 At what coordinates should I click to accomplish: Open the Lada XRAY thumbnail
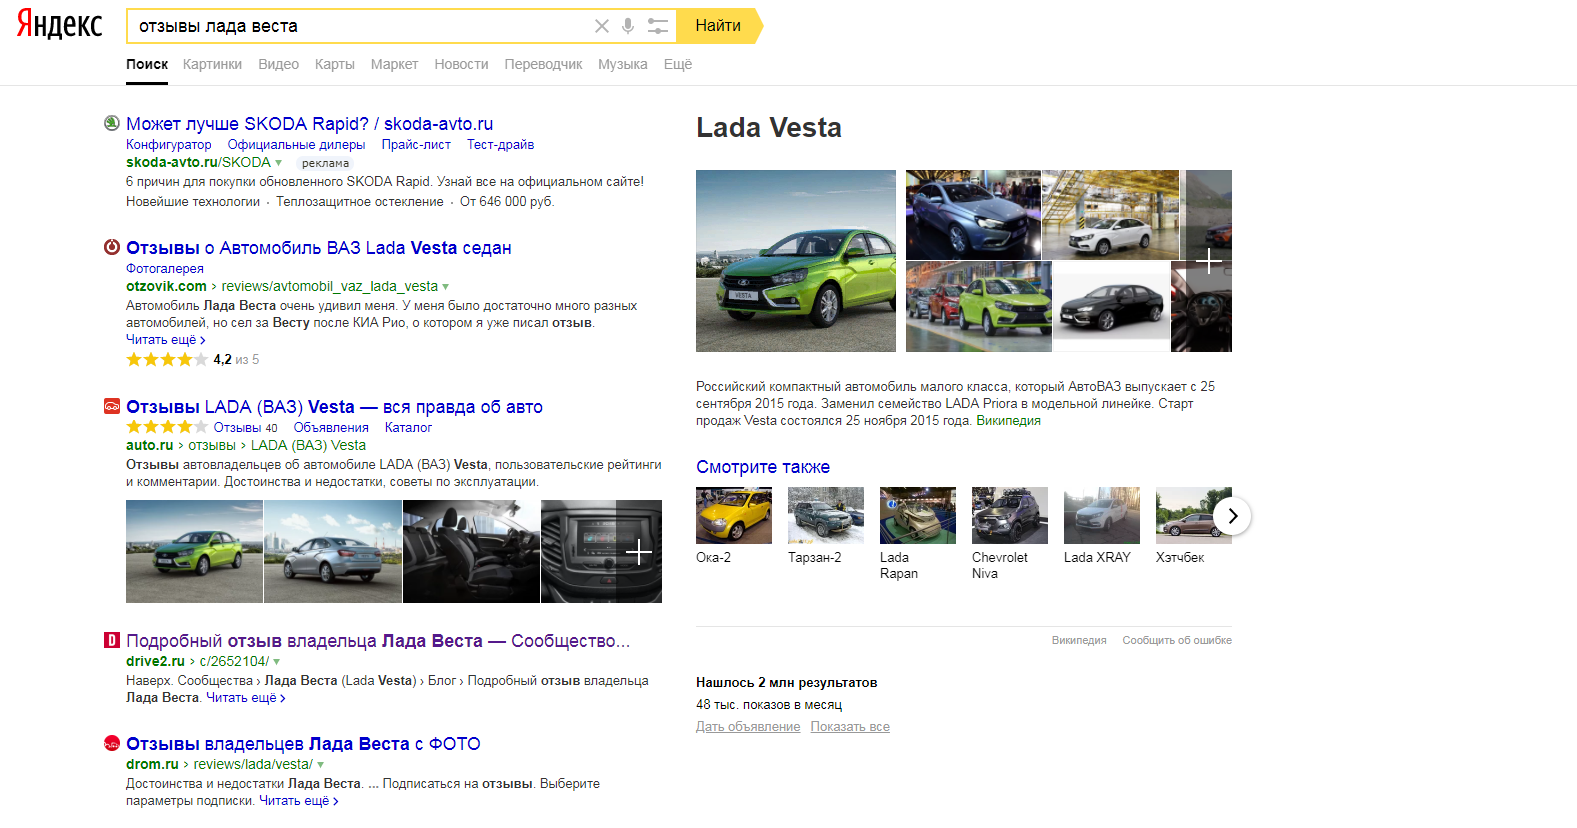1102,515
